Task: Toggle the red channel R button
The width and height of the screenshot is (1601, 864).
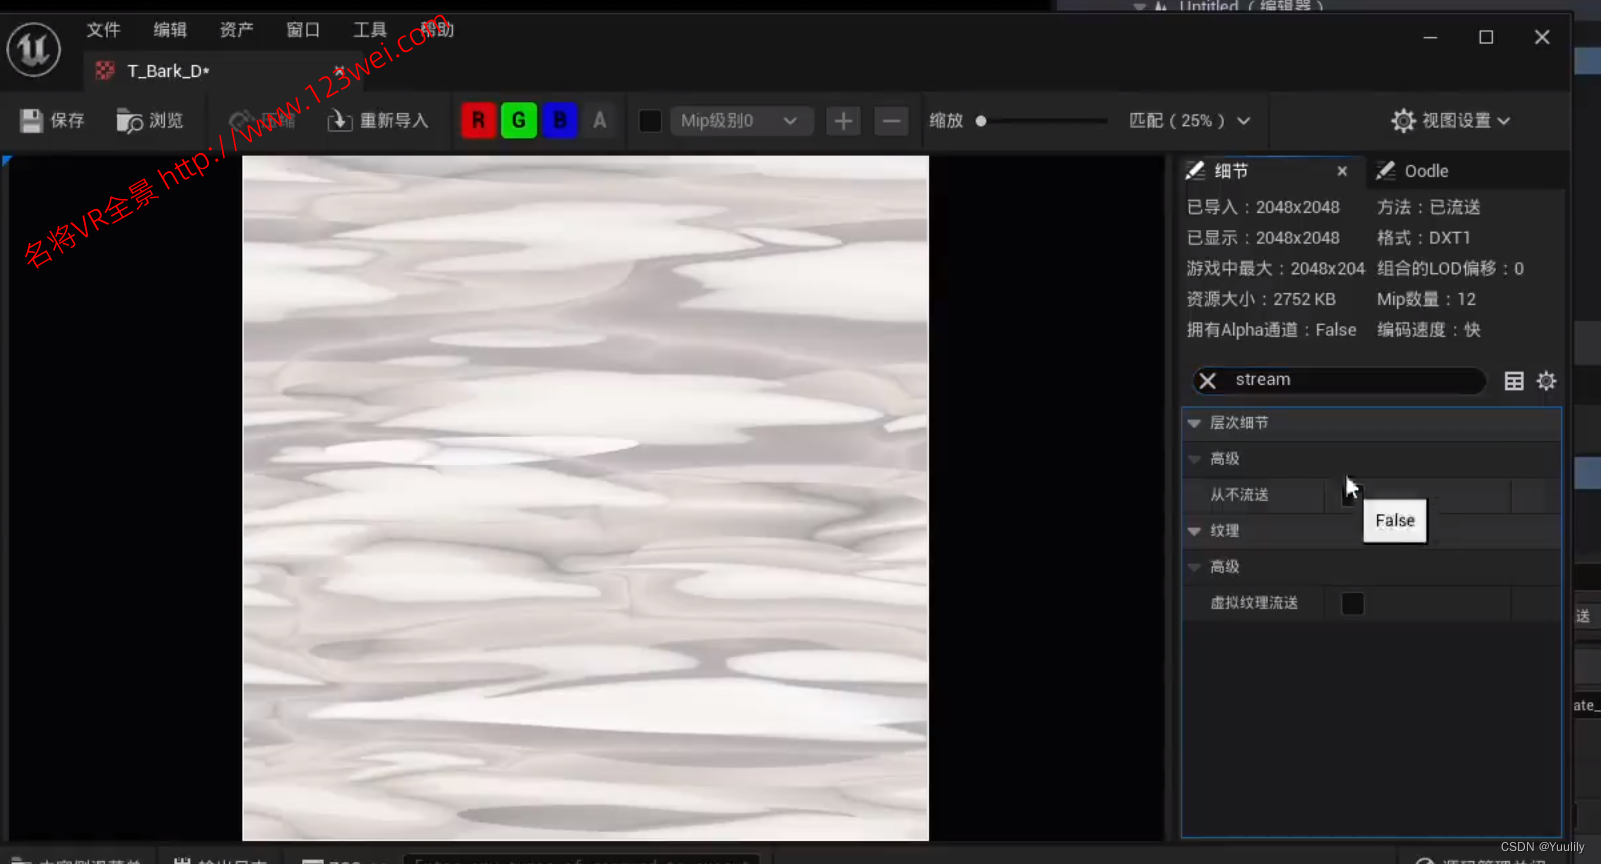Action: tap(478, 121)
